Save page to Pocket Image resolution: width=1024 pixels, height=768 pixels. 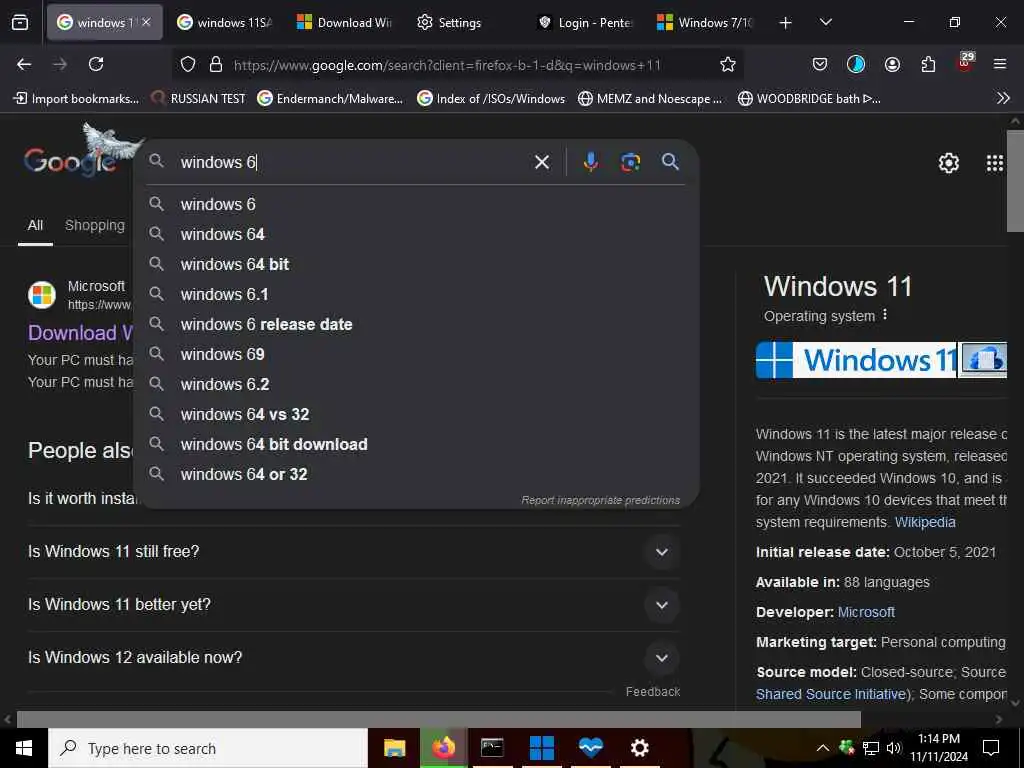coord(820,64)
